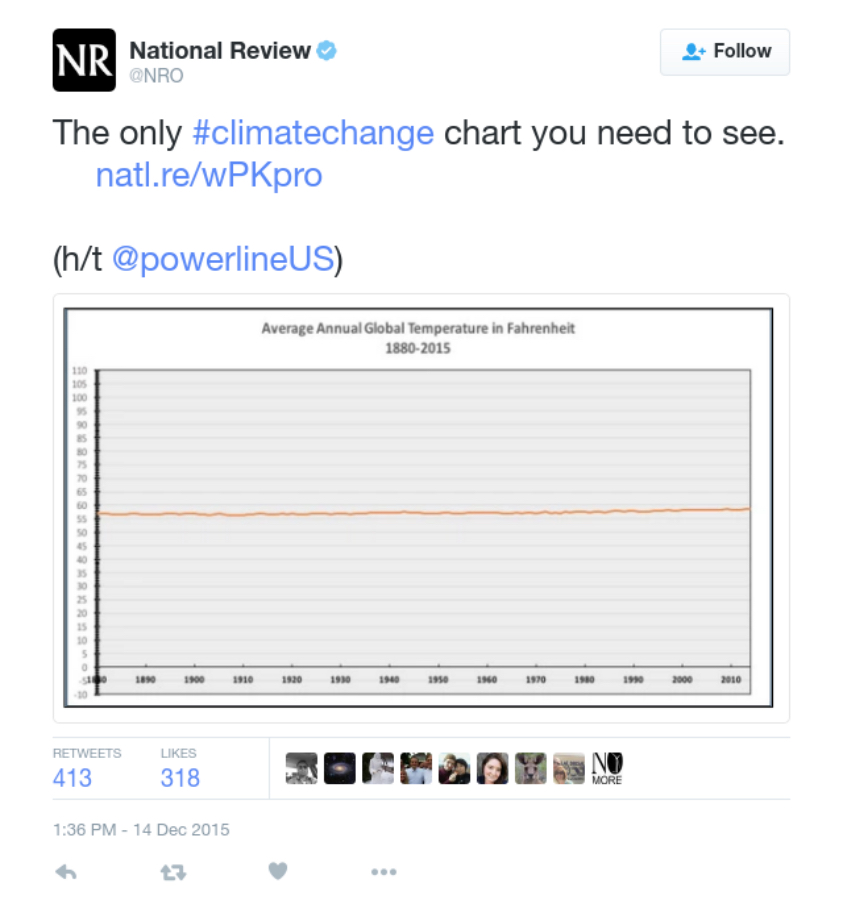Click the National Review NR profile logo

point(84,60)
